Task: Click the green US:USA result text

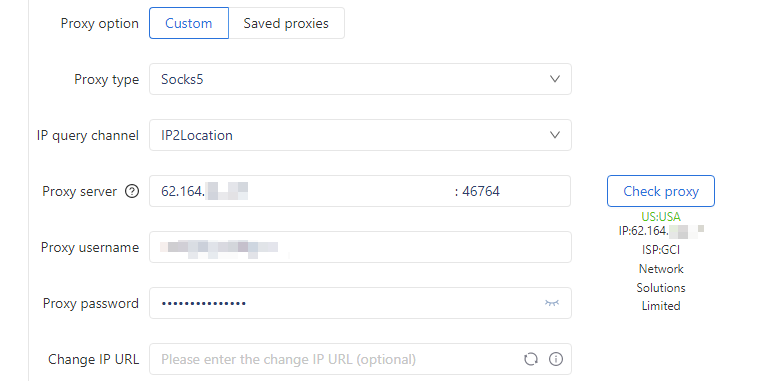Action: [661, 216]
